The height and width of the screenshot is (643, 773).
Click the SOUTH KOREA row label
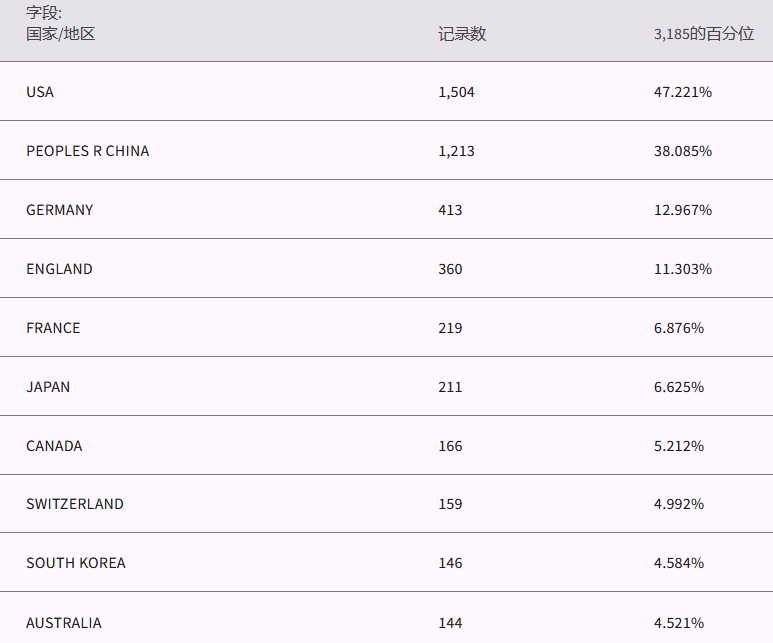point(76,563)
